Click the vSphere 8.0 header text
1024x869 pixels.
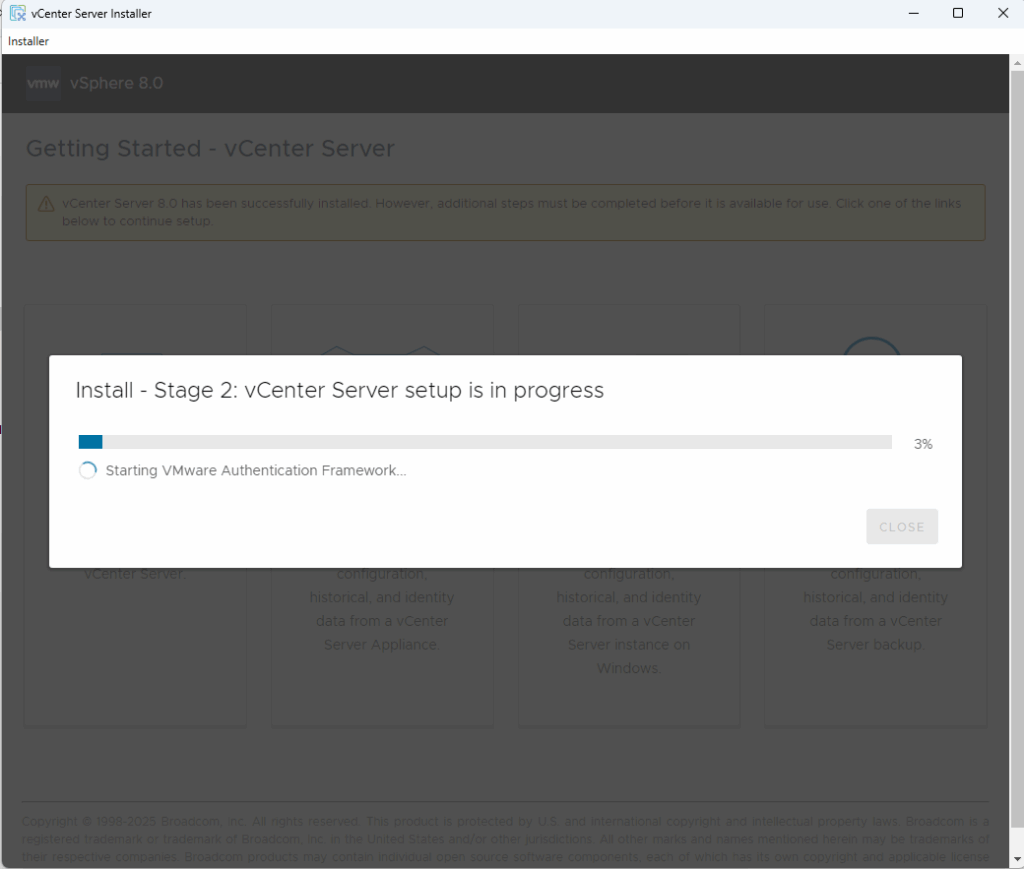click(116, 83)
